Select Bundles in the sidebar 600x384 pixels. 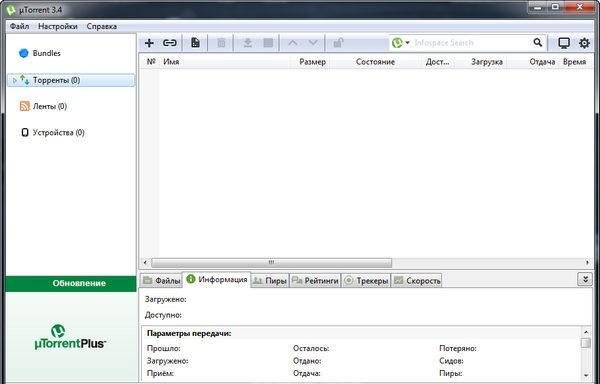(46, 53)
